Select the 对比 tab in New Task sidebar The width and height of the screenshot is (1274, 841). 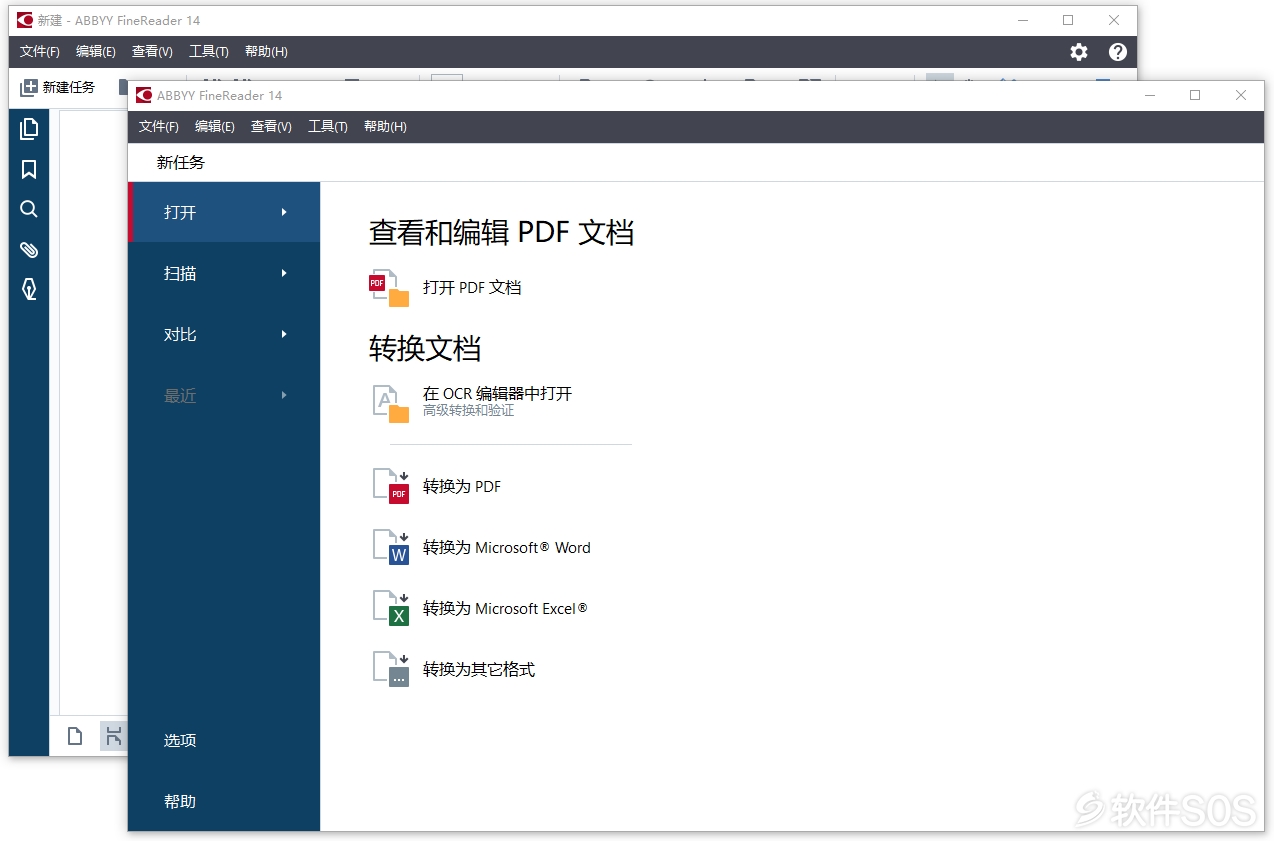(x=224, y=334)
